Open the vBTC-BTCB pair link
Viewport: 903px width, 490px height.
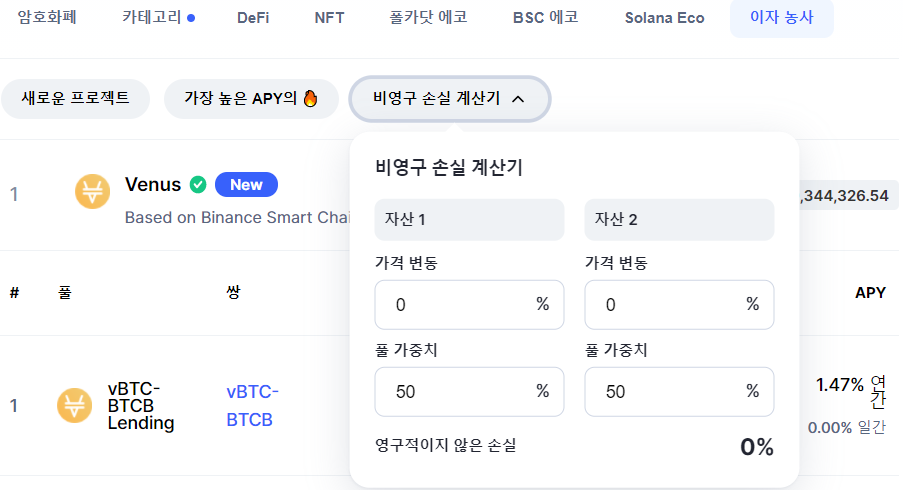click(252, 405)
